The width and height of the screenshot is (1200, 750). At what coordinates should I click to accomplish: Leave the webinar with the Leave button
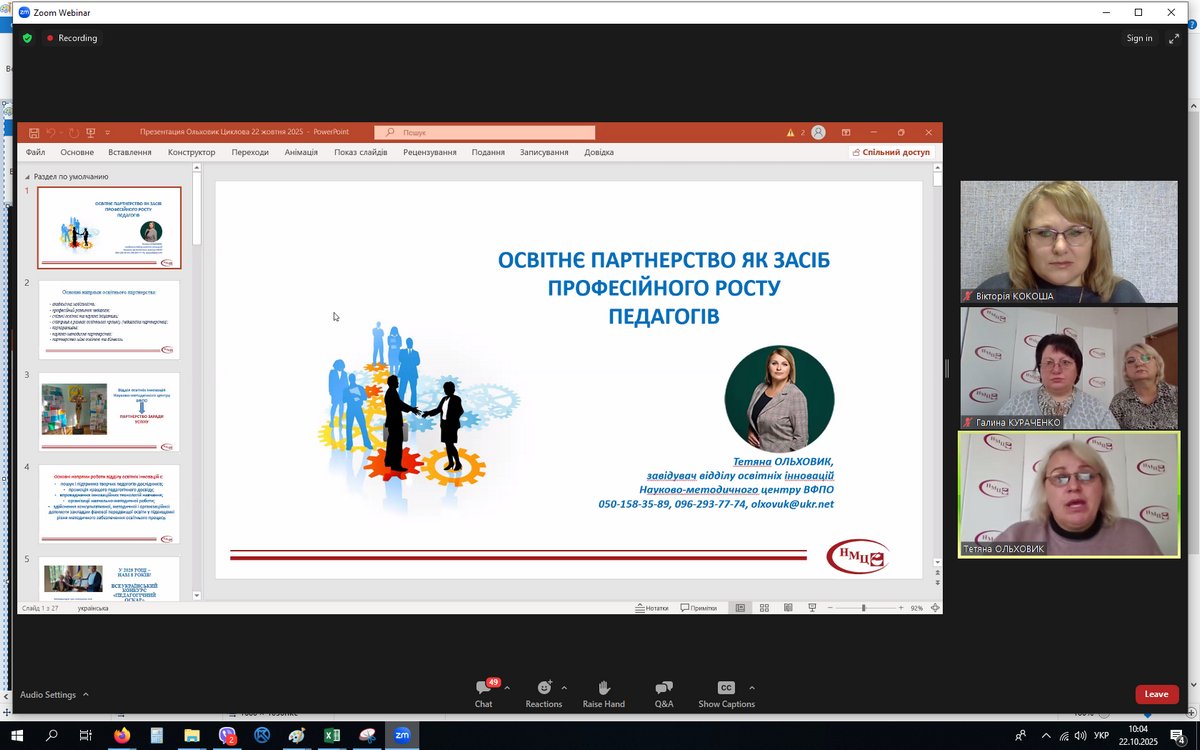[1156, 694]
